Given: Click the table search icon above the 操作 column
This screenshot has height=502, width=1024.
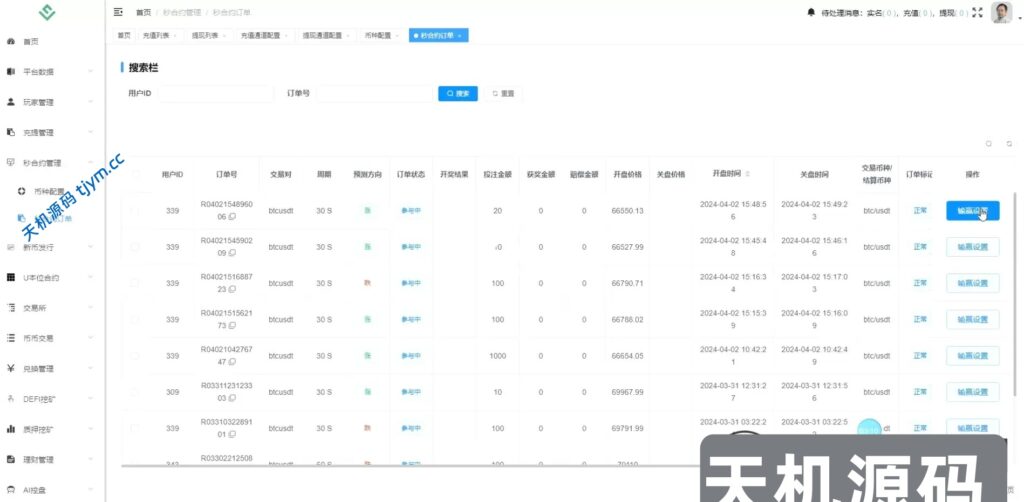Looking at the screenshot, I should point(989,143).
